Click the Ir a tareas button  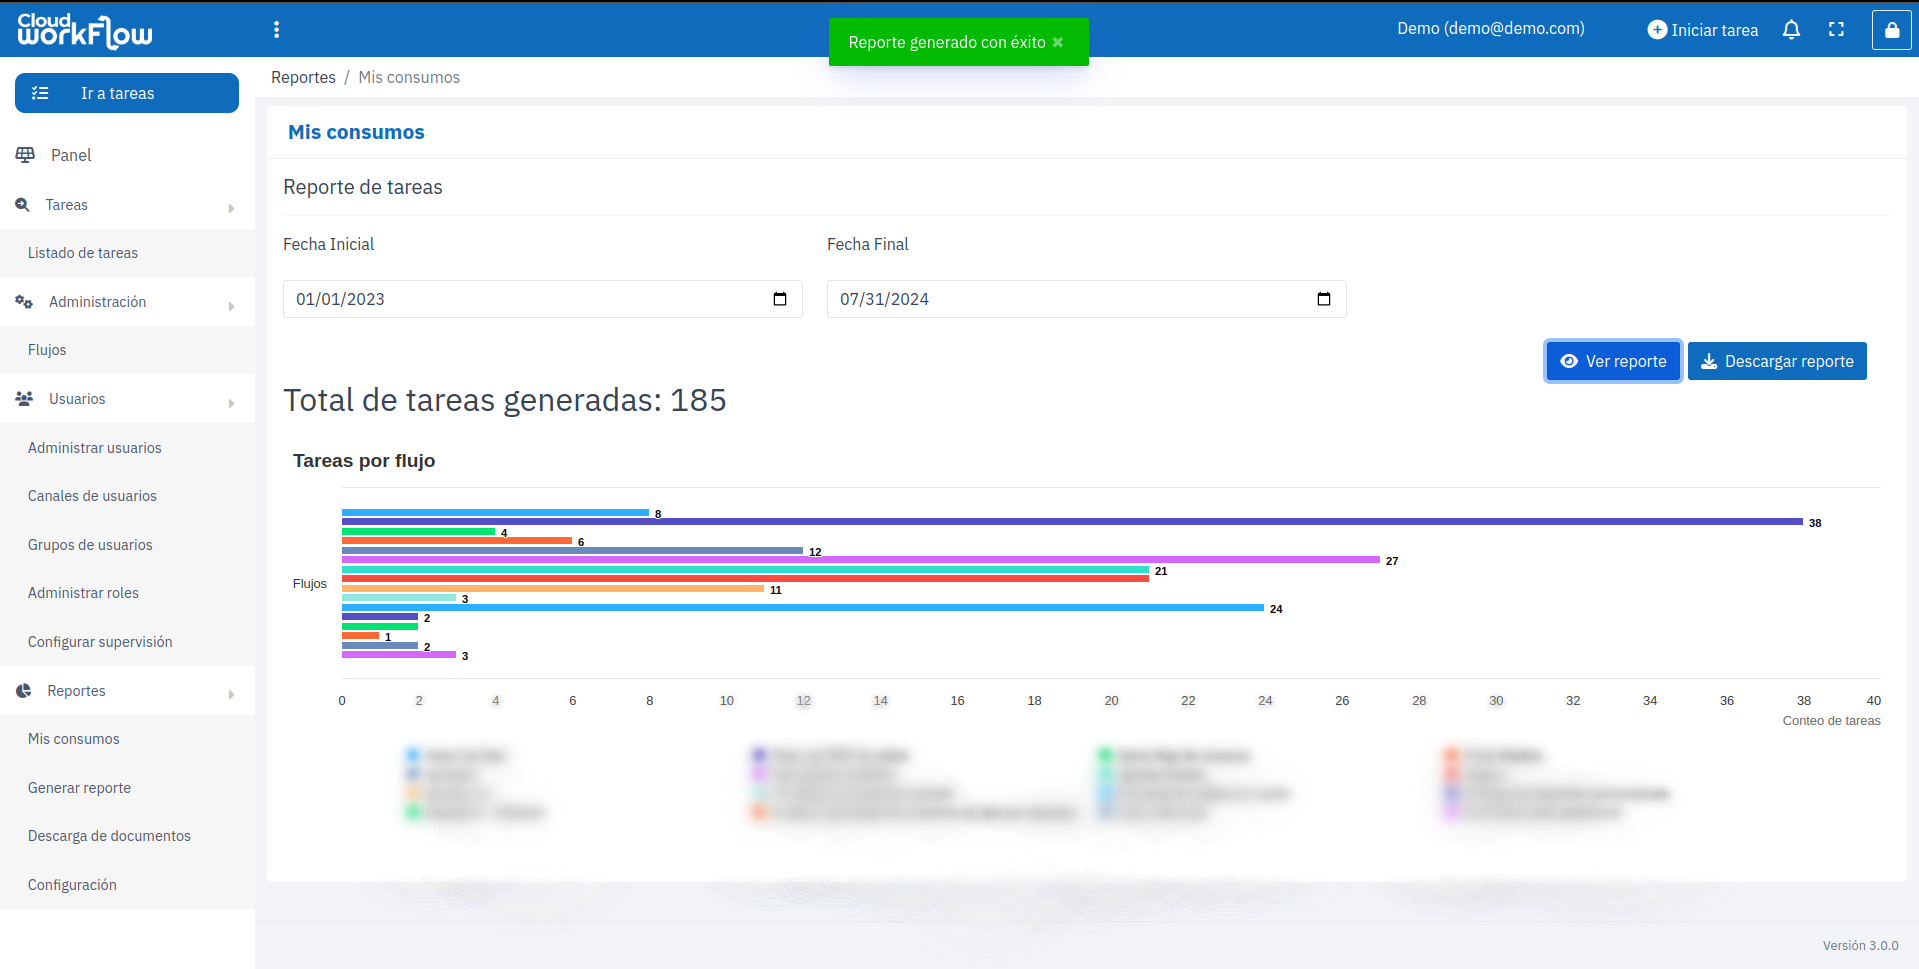(x=127, y=93)
